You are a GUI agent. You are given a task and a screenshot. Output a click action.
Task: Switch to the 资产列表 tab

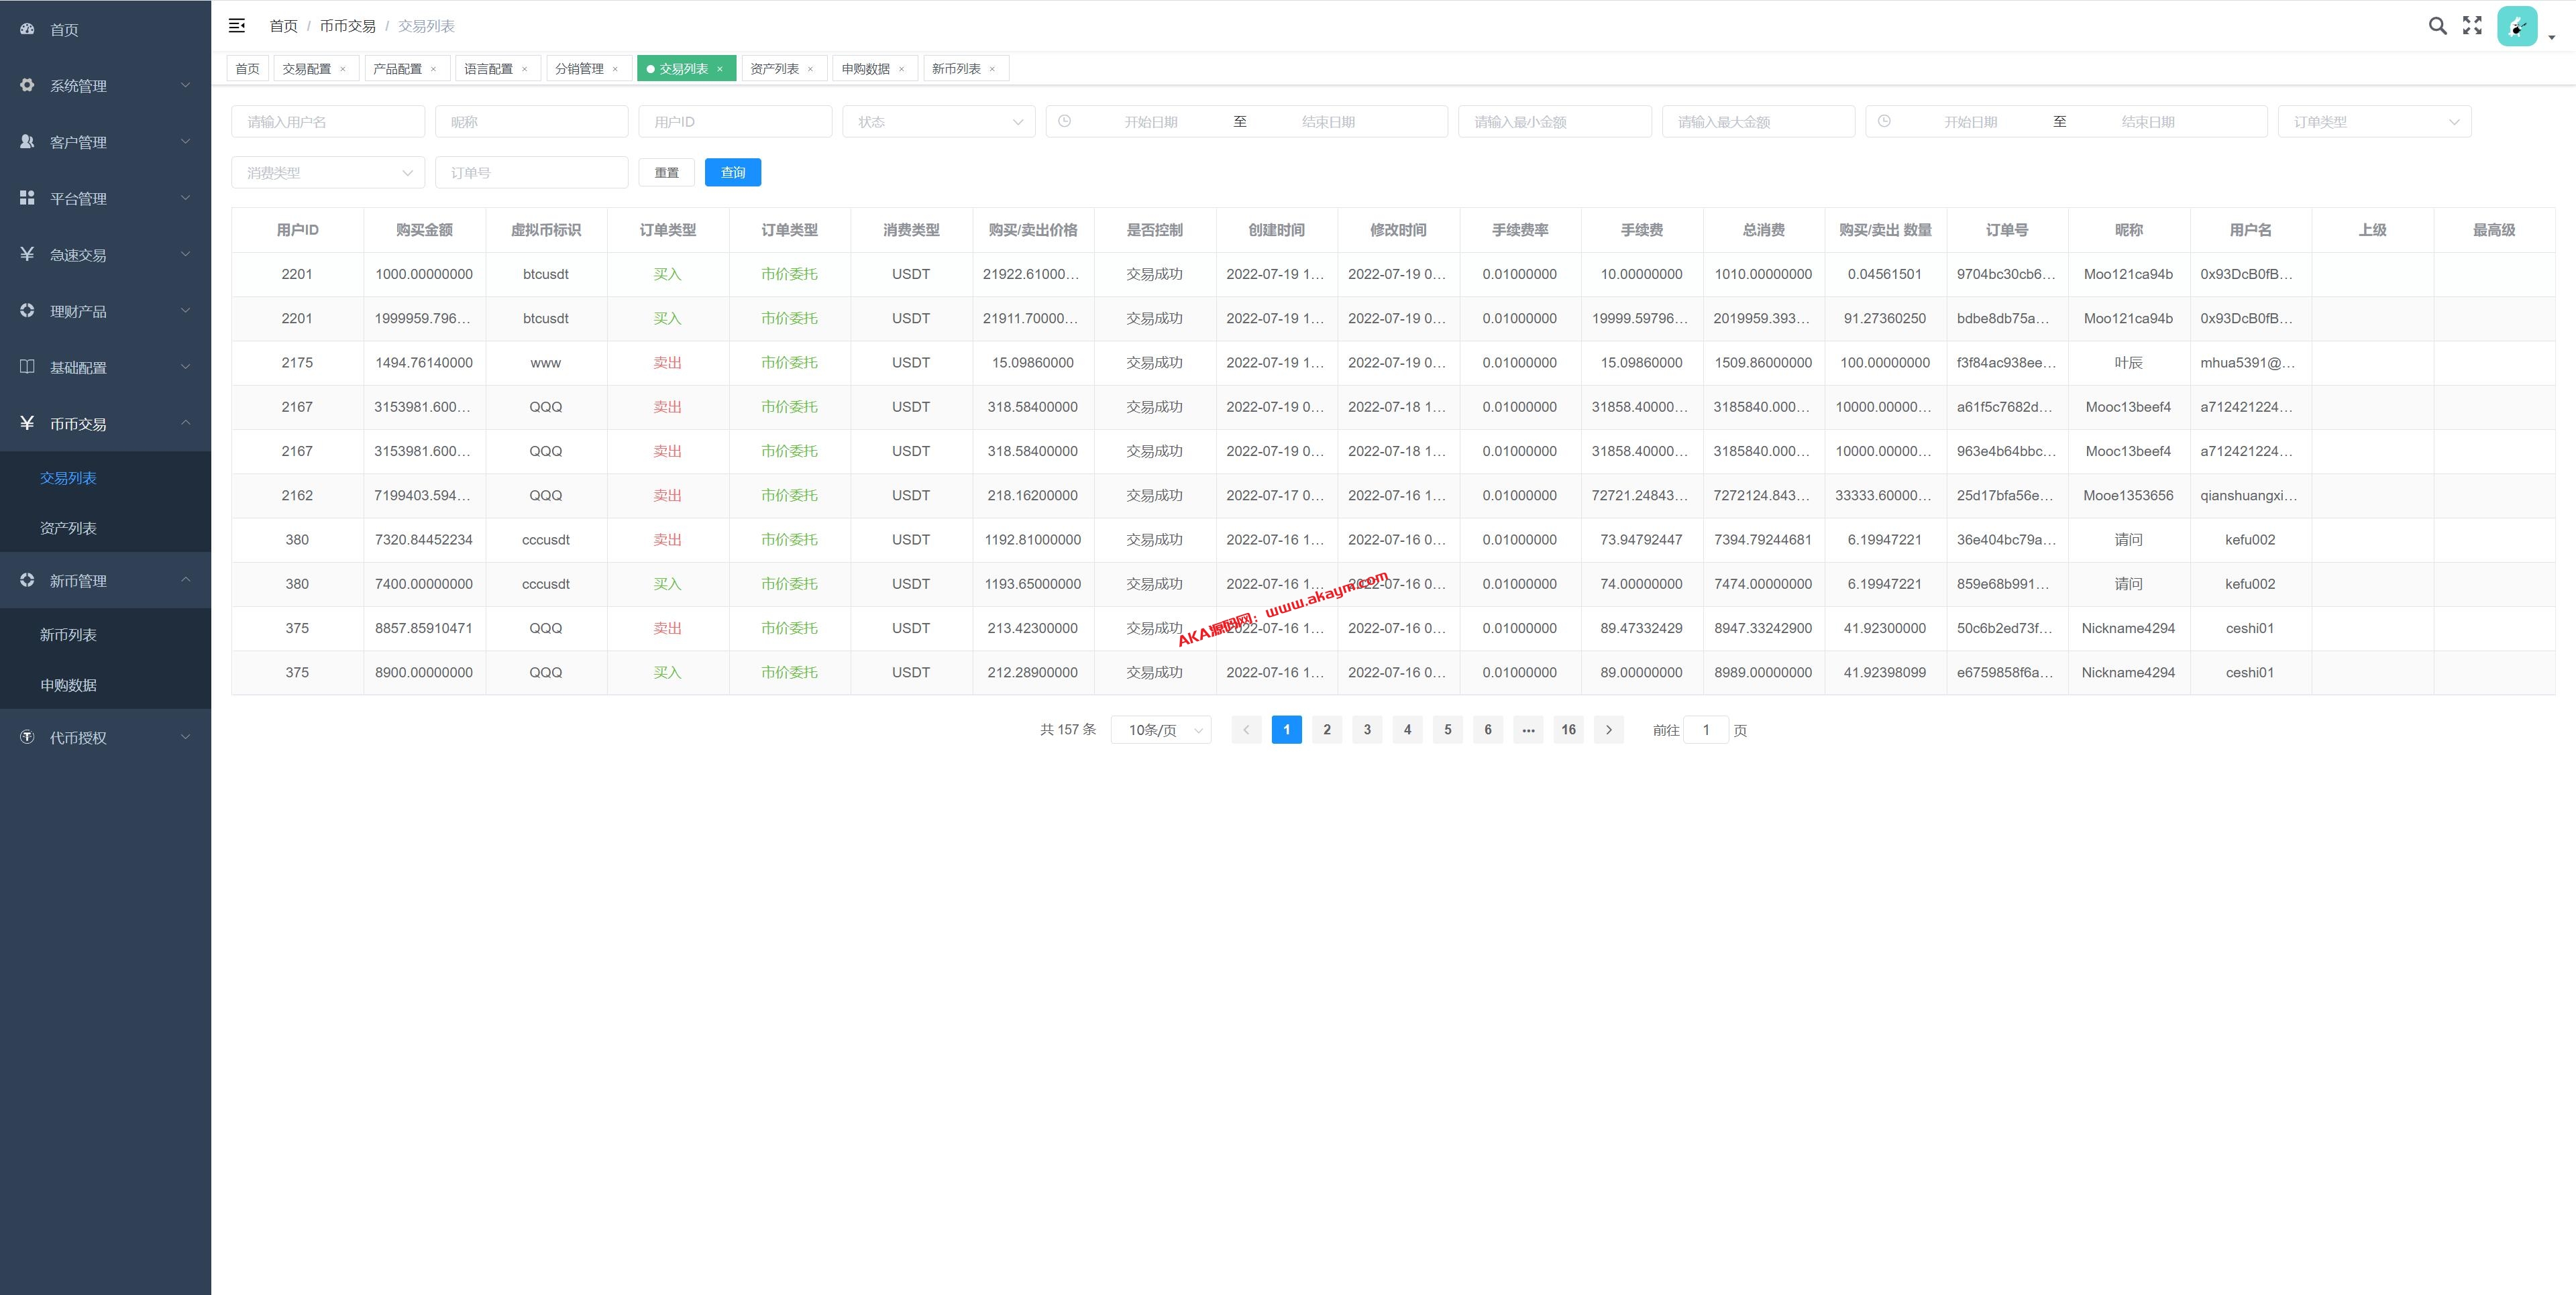774,69
